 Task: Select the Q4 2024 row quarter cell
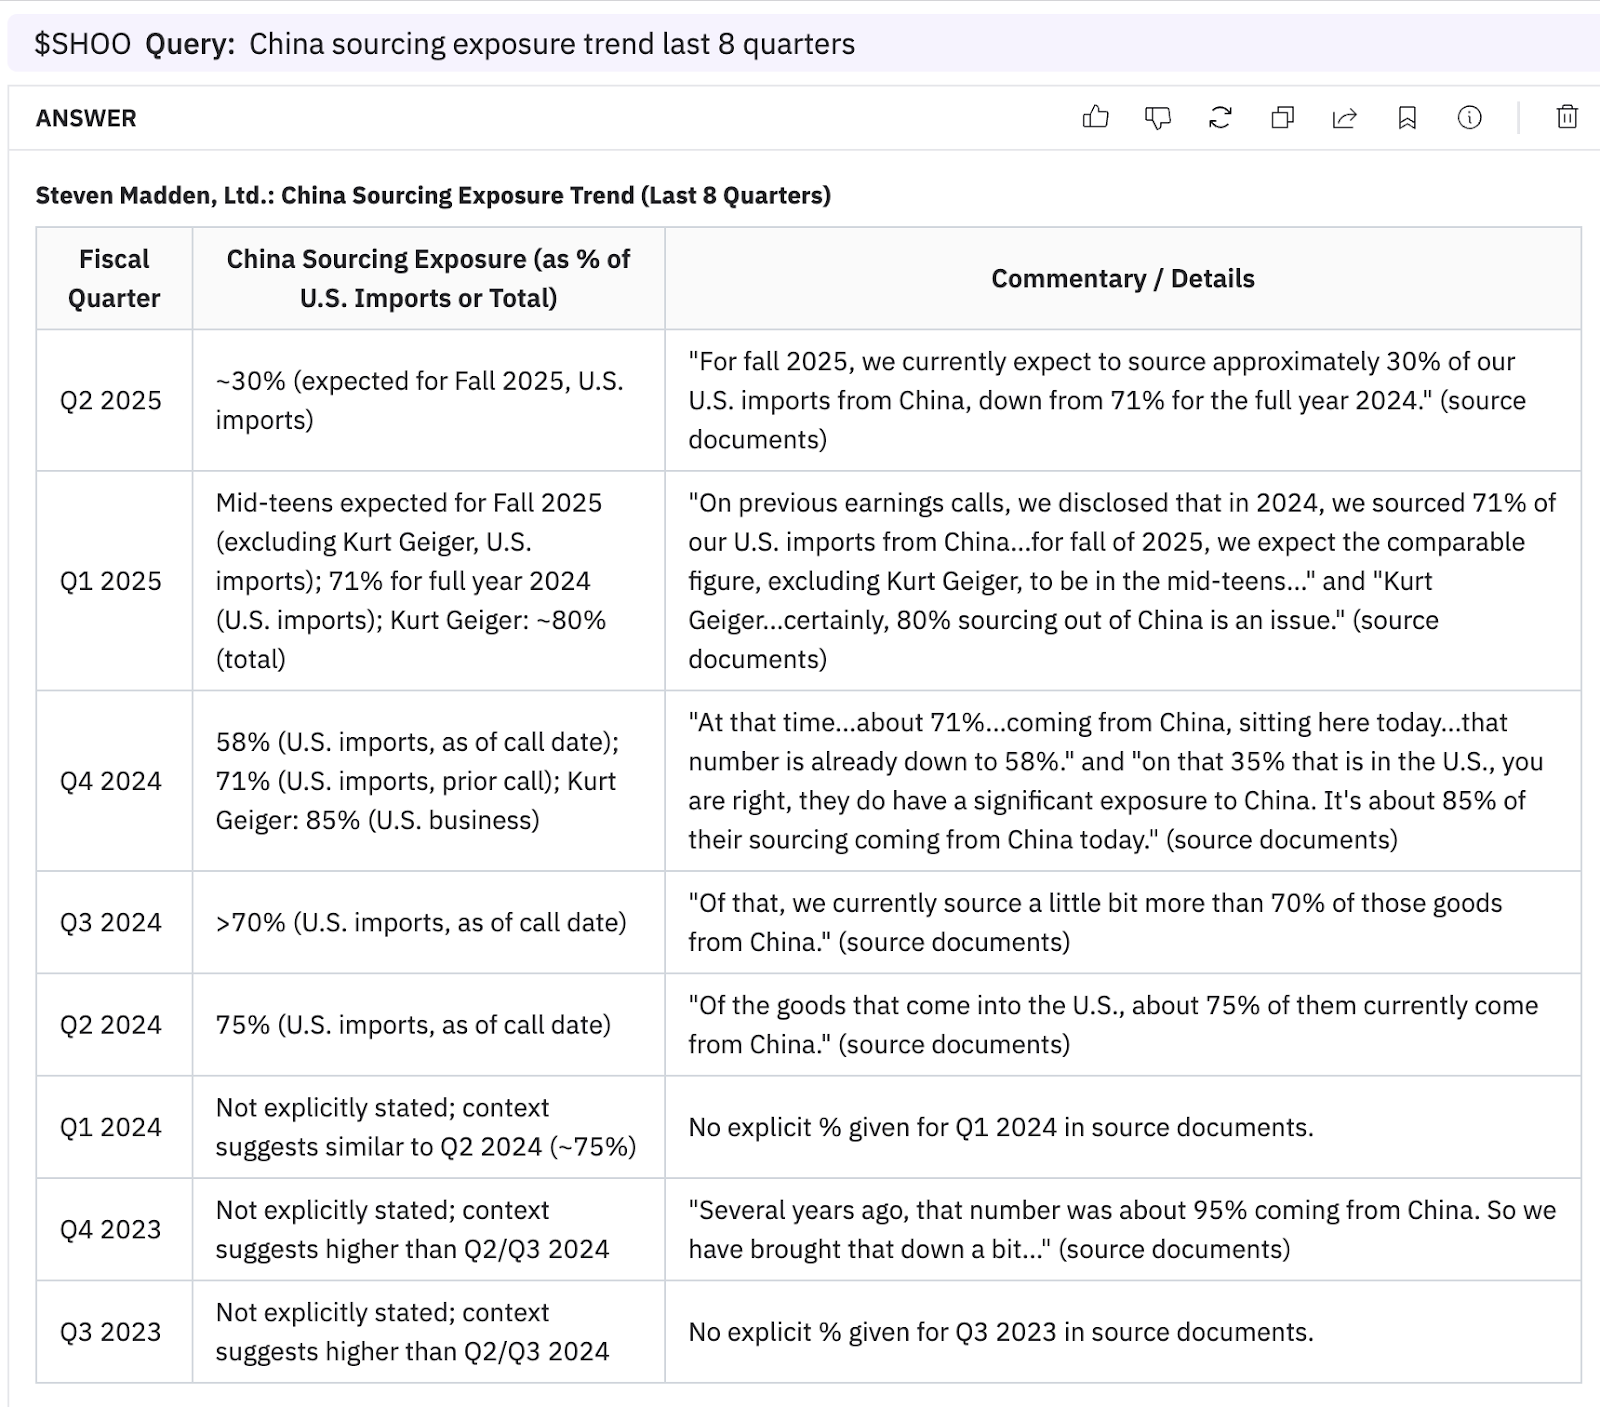111,781
